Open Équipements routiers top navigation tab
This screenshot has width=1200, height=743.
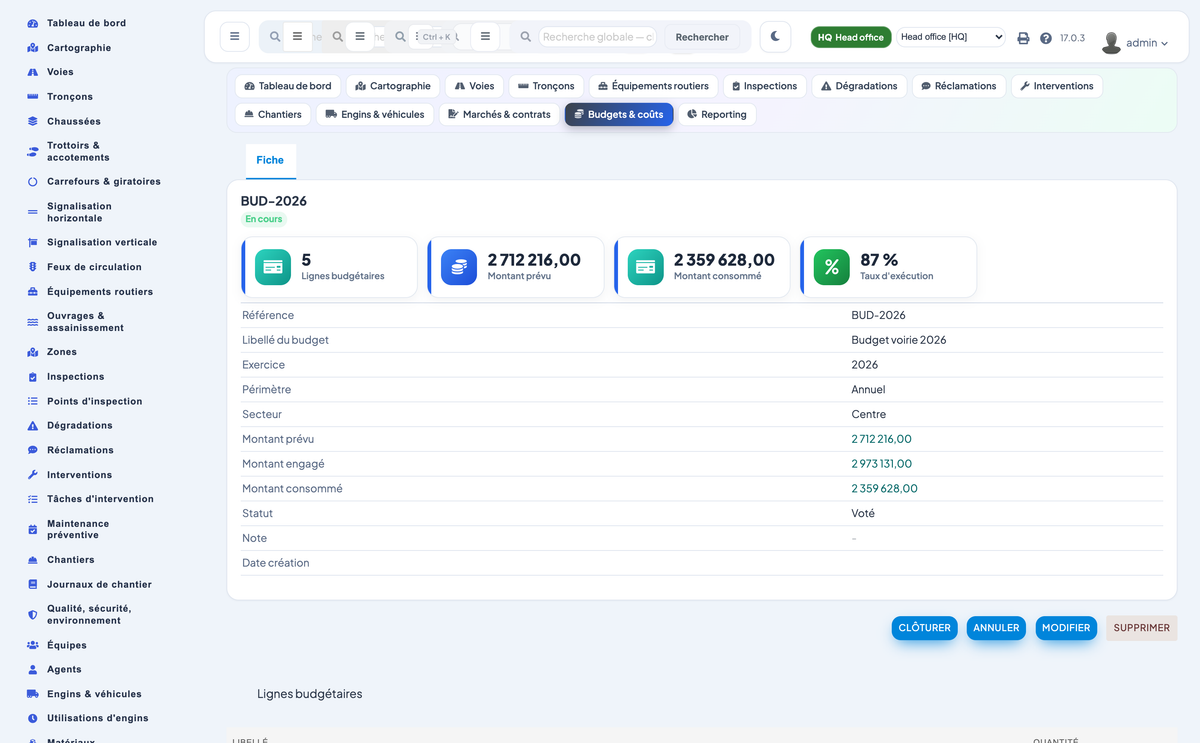[653, 86]
